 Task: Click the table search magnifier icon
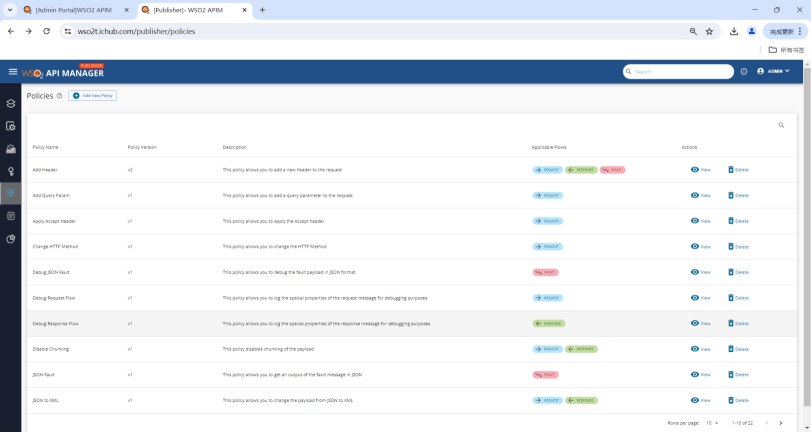[x=781, y=125]
